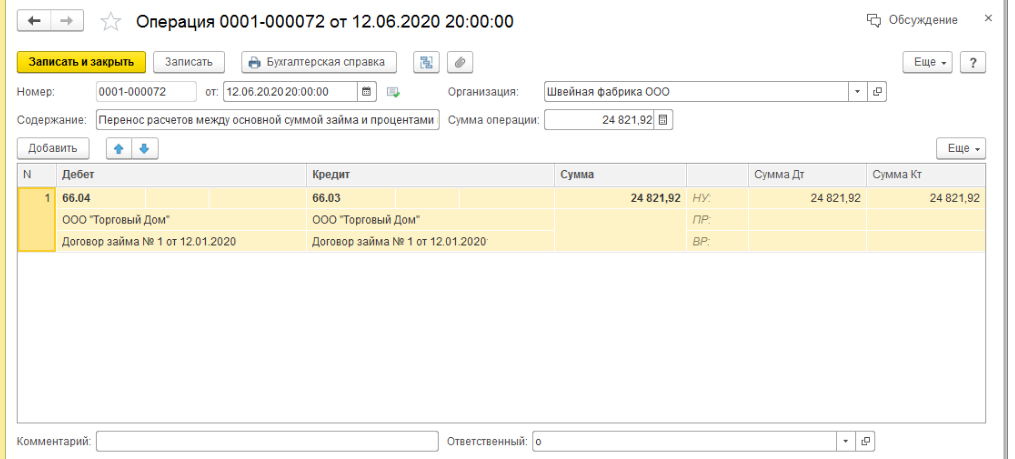Open attached files paperclip icon
Image resolution: width=1015 pixels, height=459 pixels.
tap(460, 62)
